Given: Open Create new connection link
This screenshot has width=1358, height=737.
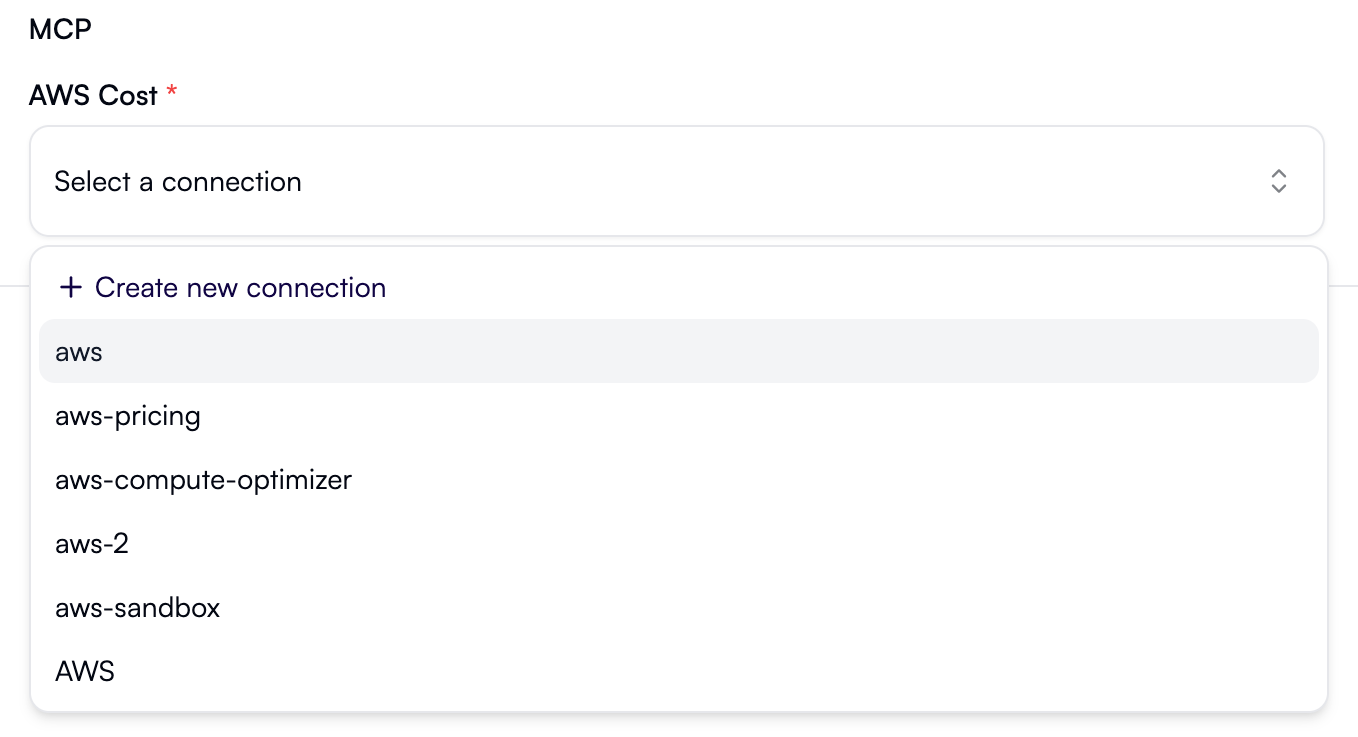Looking at the screenshot, I should (240, 287).
